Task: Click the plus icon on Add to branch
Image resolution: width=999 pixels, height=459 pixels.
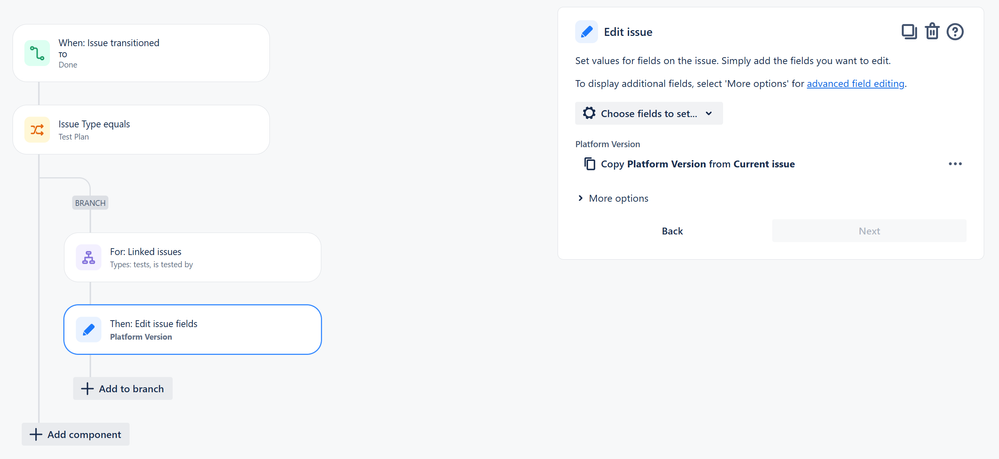Action: pos(87,389)
